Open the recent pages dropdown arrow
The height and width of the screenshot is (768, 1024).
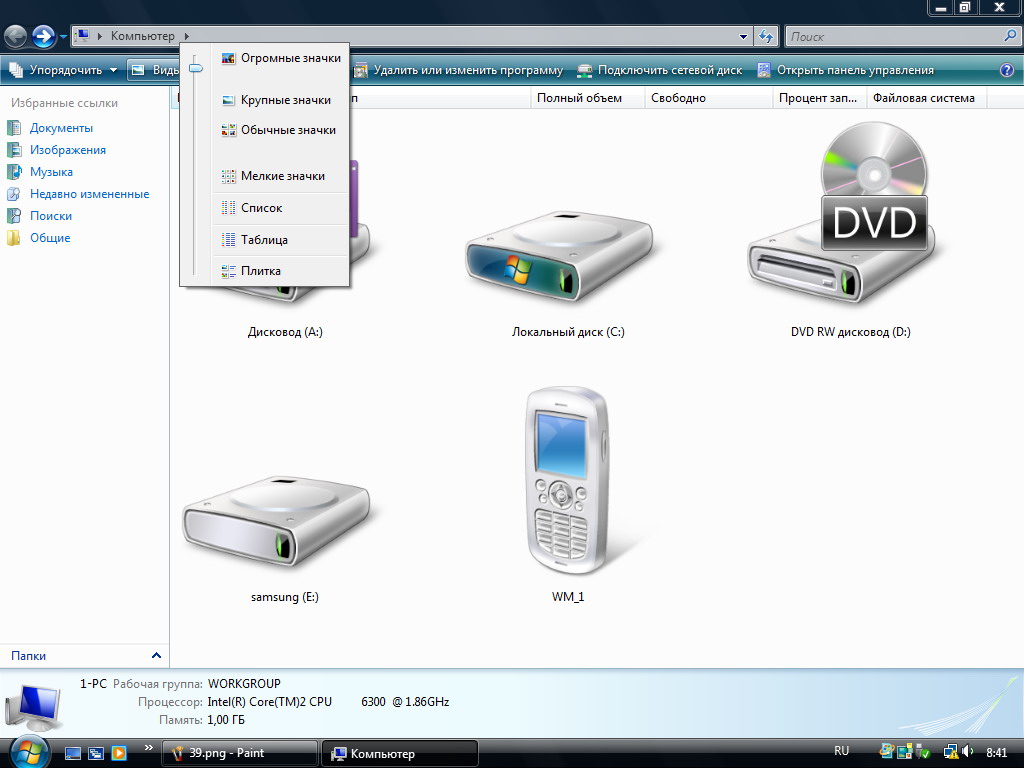click(x=63, y=37)
